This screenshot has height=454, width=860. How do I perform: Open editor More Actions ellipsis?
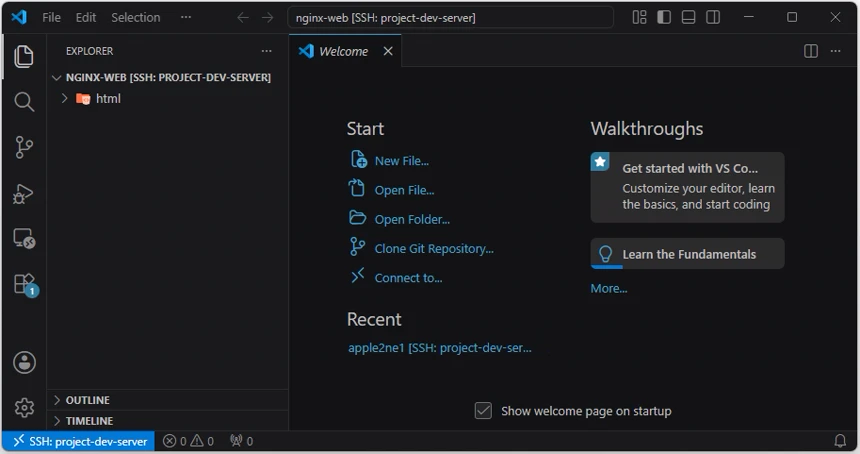(835, 51)
